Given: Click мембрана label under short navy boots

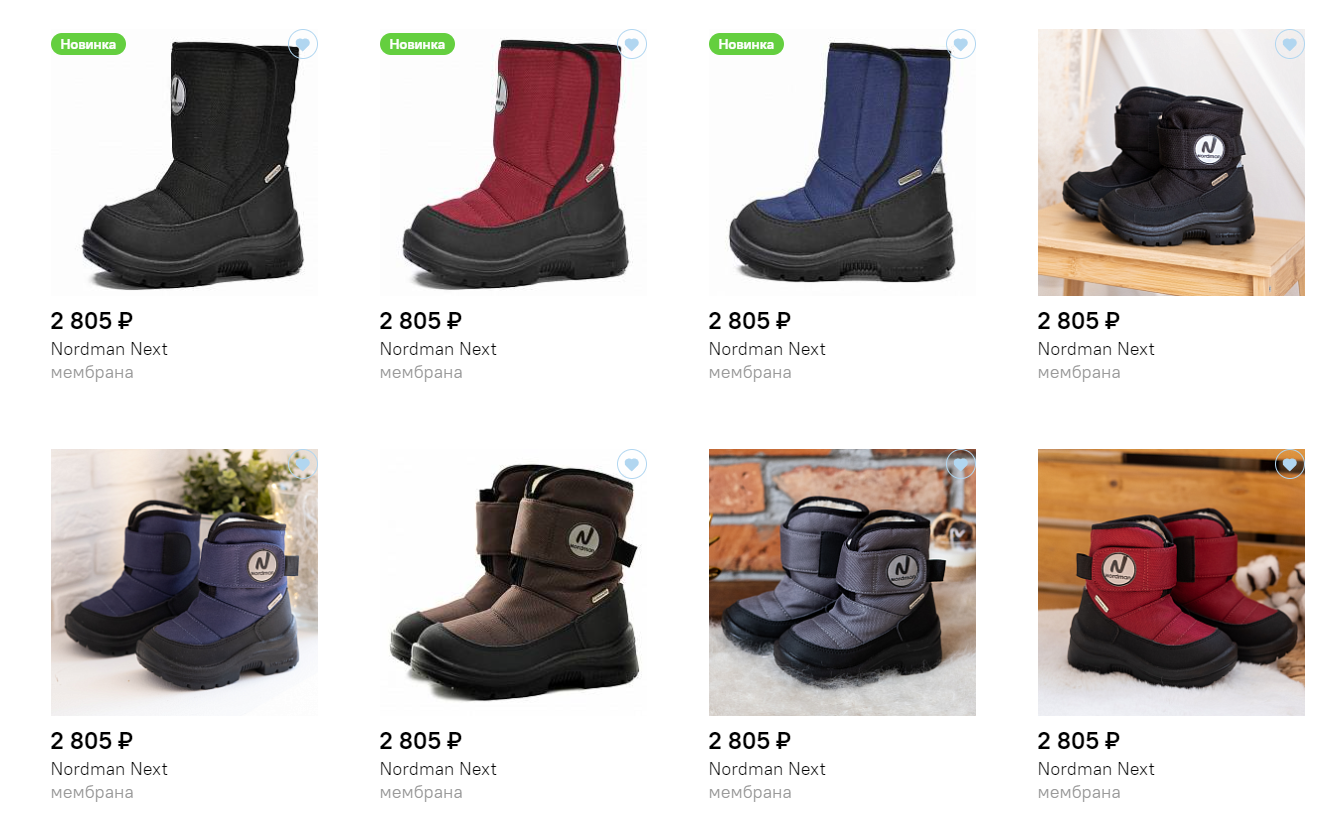Looking at the screenshot, I should click(x=92, y=793).
